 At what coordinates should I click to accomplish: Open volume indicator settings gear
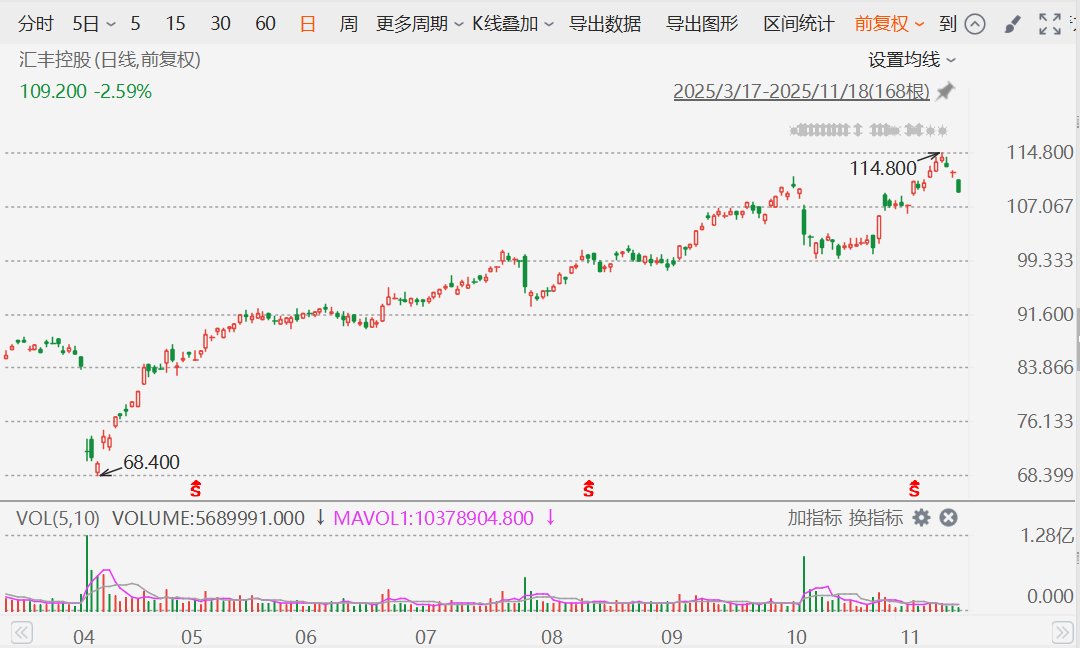pos(921,517)
